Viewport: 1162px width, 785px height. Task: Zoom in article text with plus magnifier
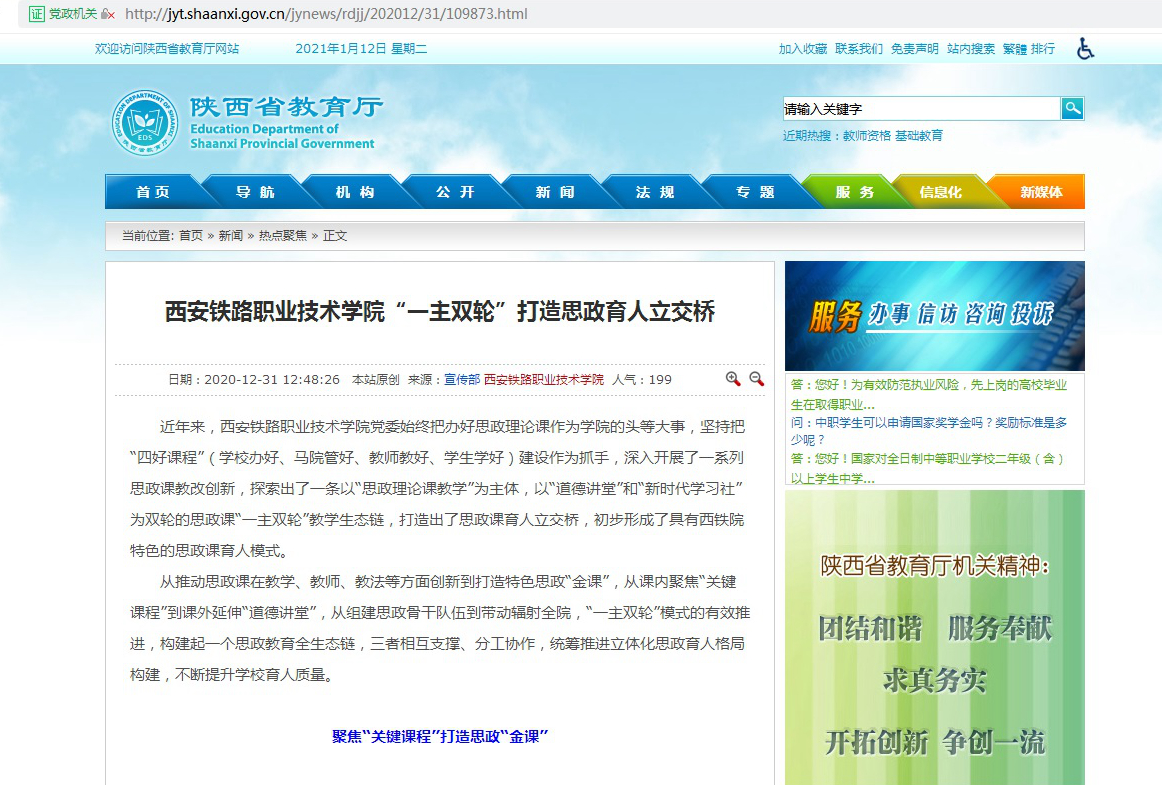(733, 379)
